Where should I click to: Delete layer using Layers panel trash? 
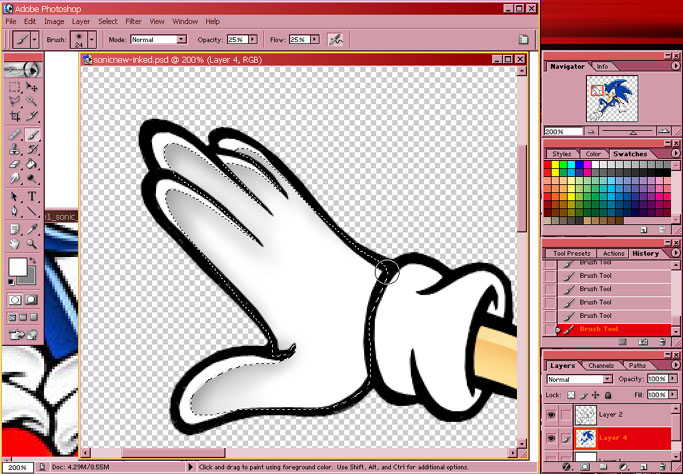(x=662, y=467)
